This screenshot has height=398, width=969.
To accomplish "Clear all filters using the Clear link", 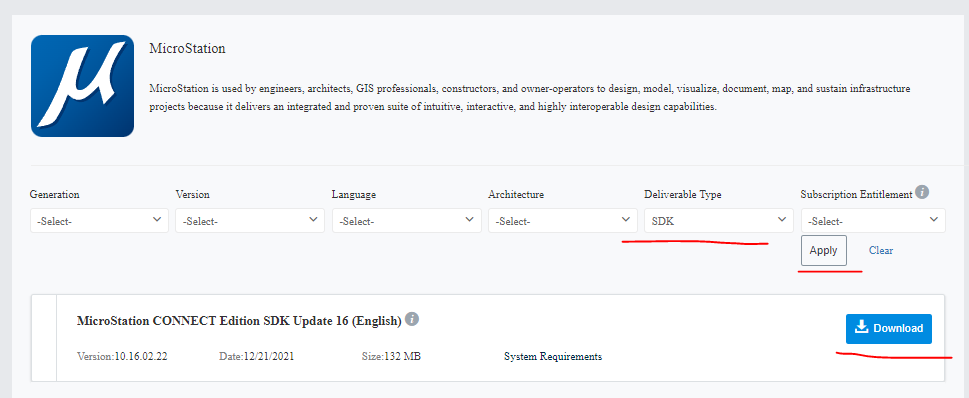I will pos(881,250).
